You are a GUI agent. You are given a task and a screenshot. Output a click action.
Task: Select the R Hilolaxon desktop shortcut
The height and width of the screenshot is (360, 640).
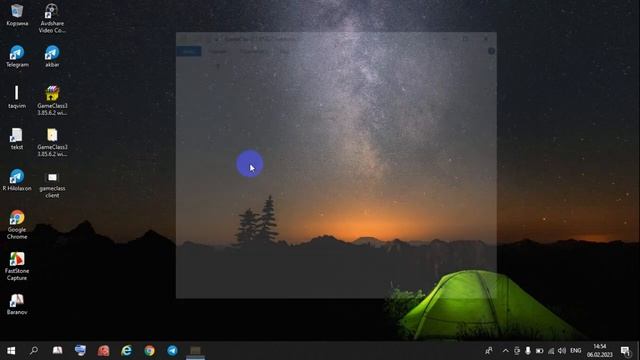pos(17,180)
